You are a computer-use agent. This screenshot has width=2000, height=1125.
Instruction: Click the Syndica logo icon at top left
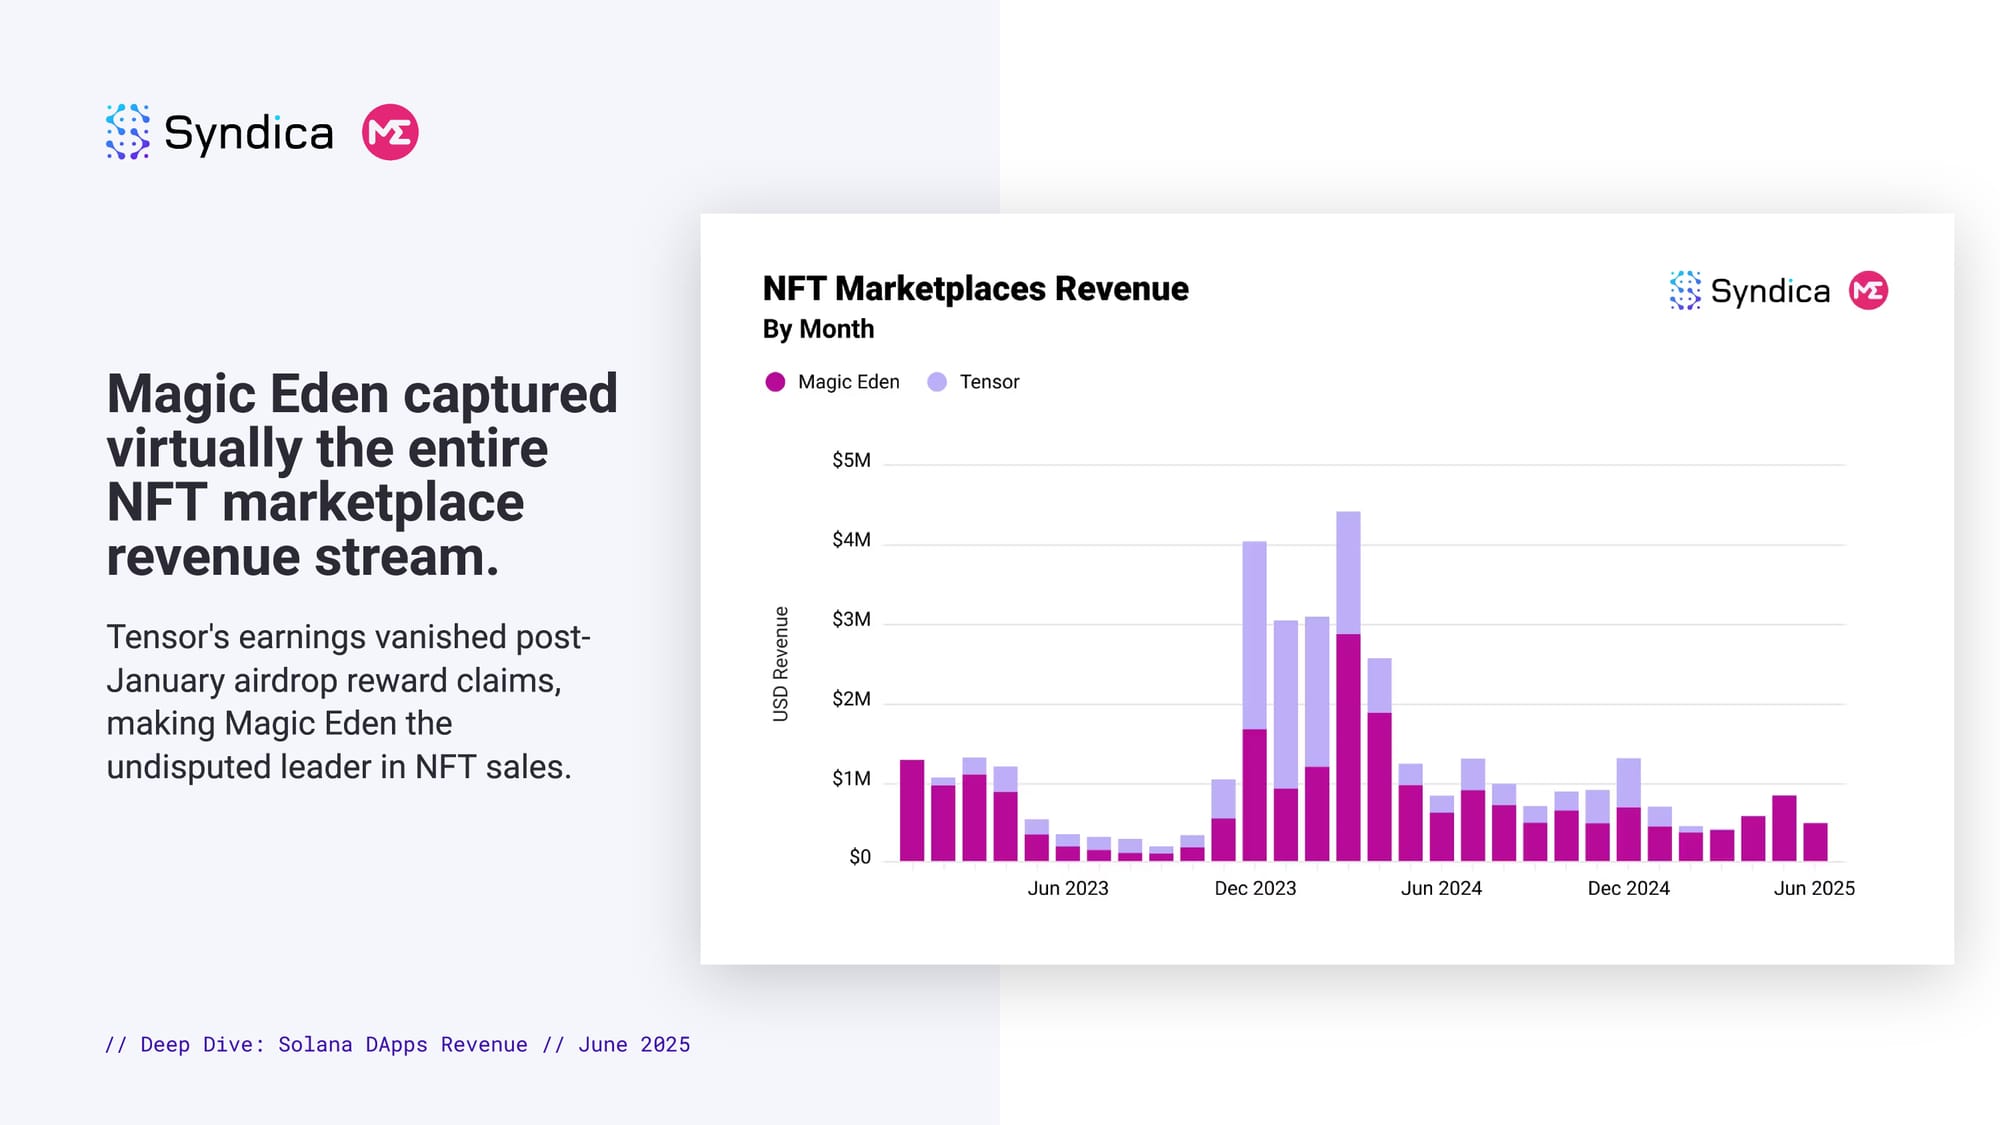click(x=128, y=132)
